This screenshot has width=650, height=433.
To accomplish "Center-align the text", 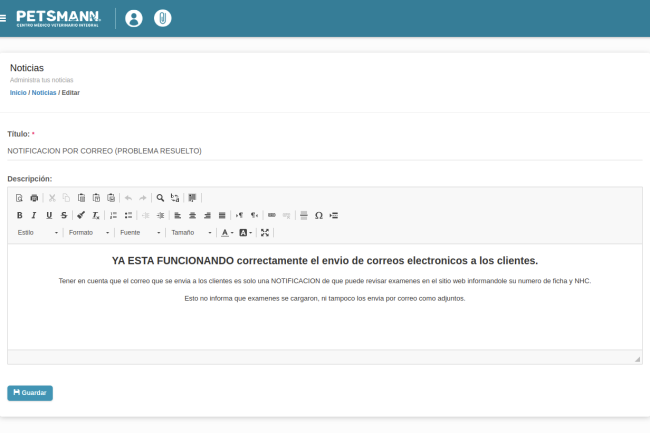I will [192, 215].
